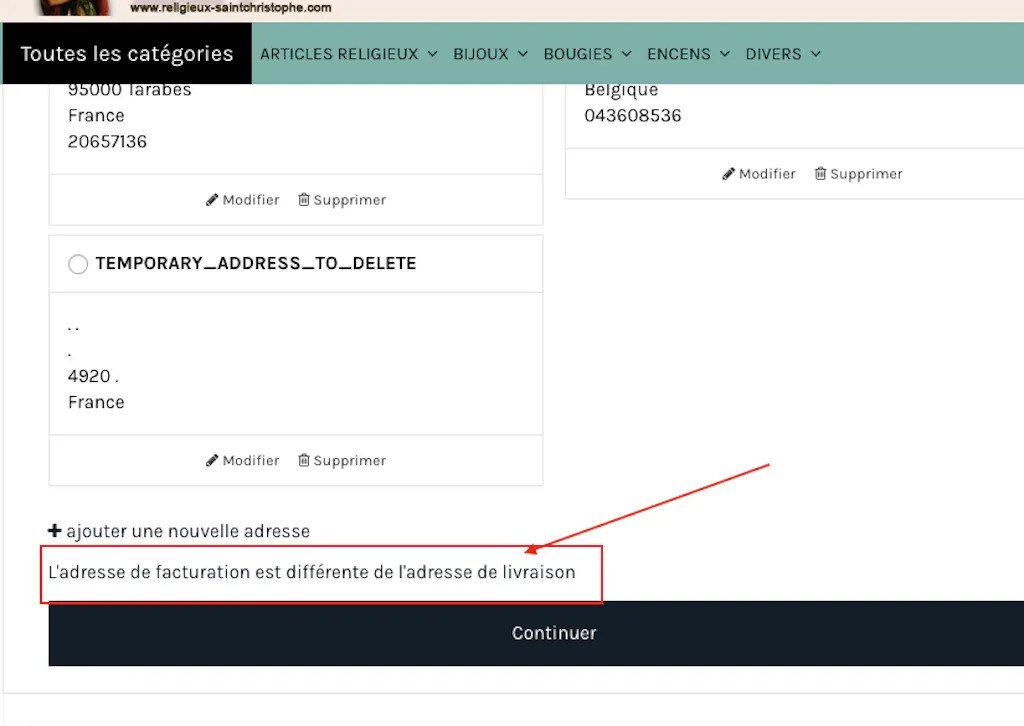Click pencil icon for Belgique address

pos(728,174)
